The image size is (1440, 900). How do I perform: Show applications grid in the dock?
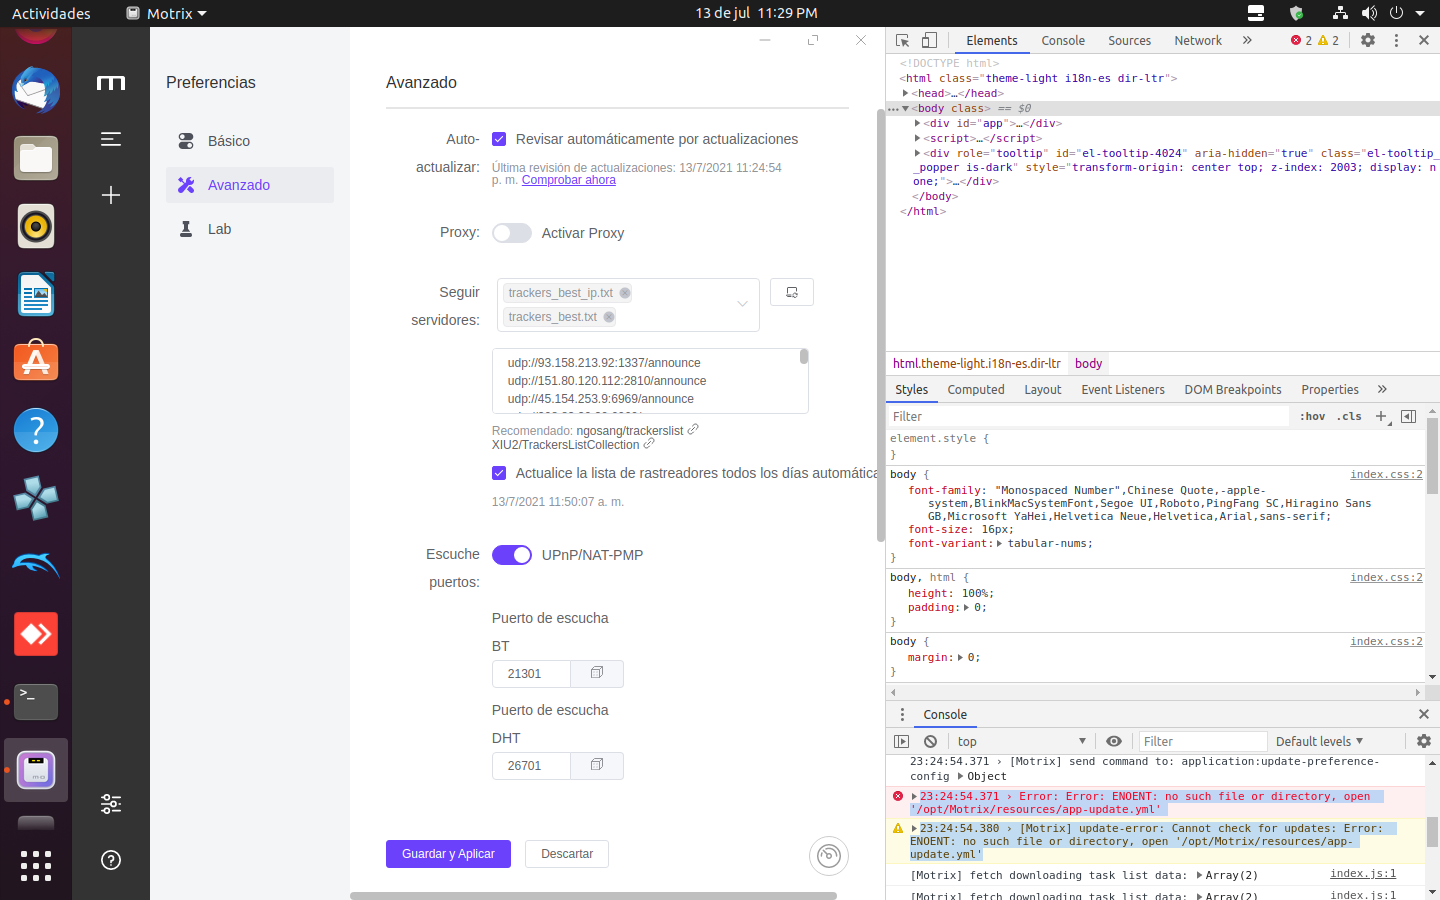point(36,866)
